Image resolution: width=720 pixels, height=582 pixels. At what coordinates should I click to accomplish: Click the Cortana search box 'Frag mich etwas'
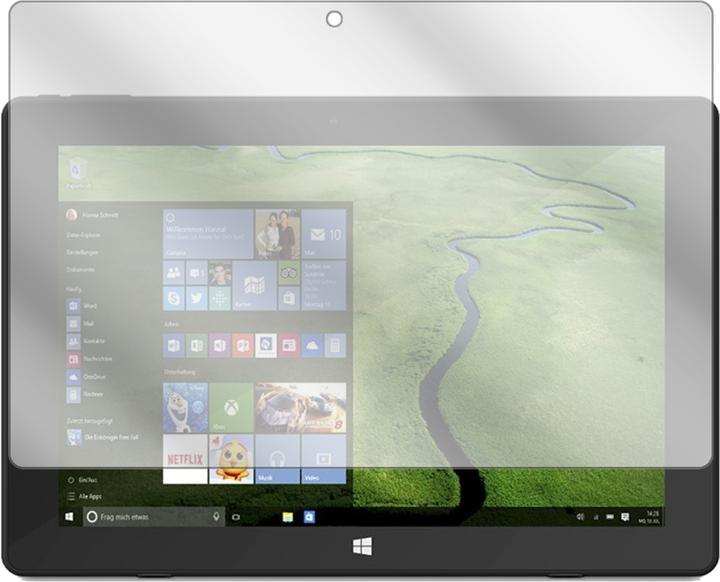pos(154,517)
